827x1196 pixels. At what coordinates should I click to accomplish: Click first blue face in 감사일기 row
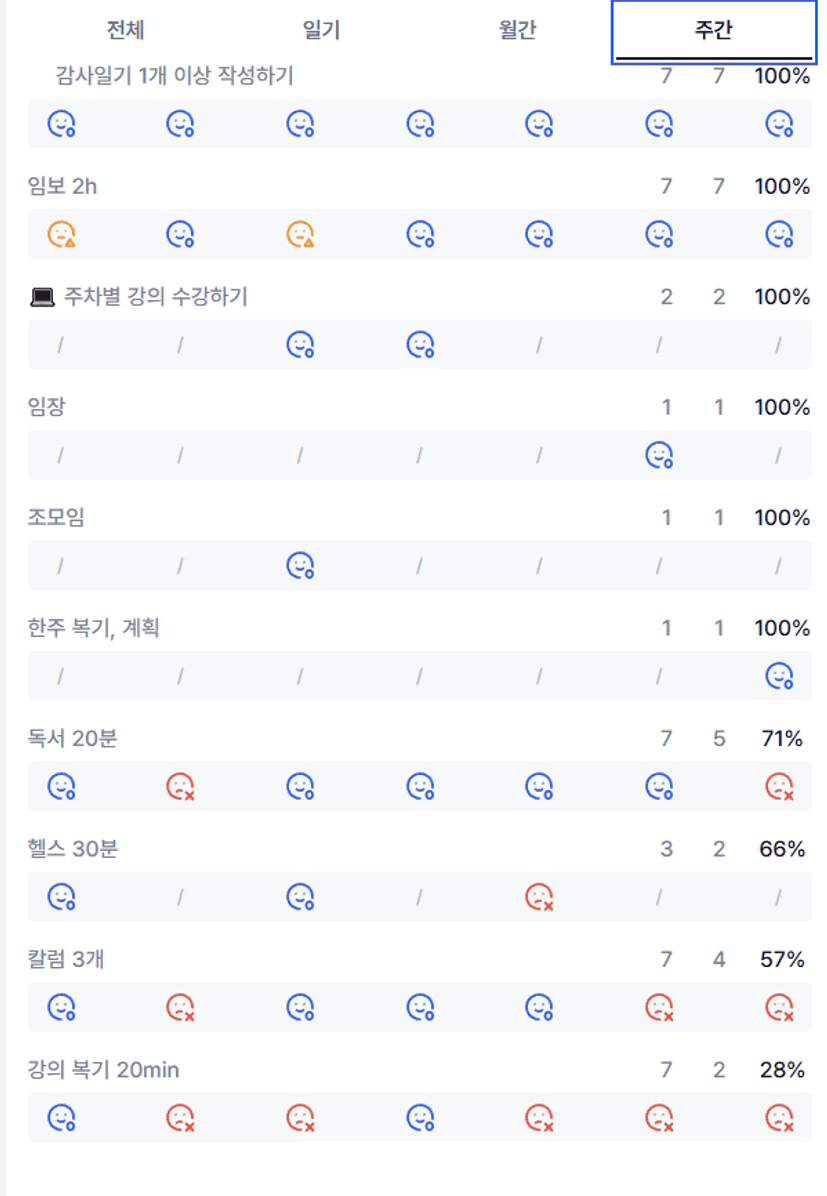pos(62,124)
